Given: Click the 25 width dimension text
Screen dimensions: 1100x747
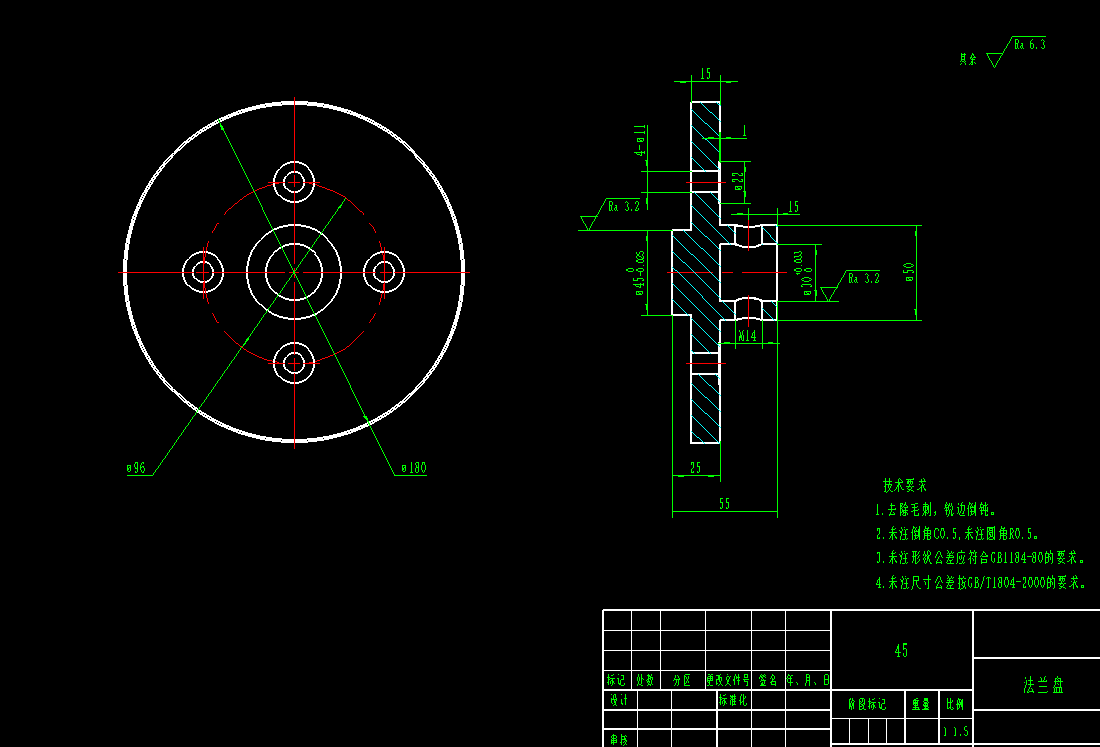Looking at the screenshot, I should click(695, 468).
